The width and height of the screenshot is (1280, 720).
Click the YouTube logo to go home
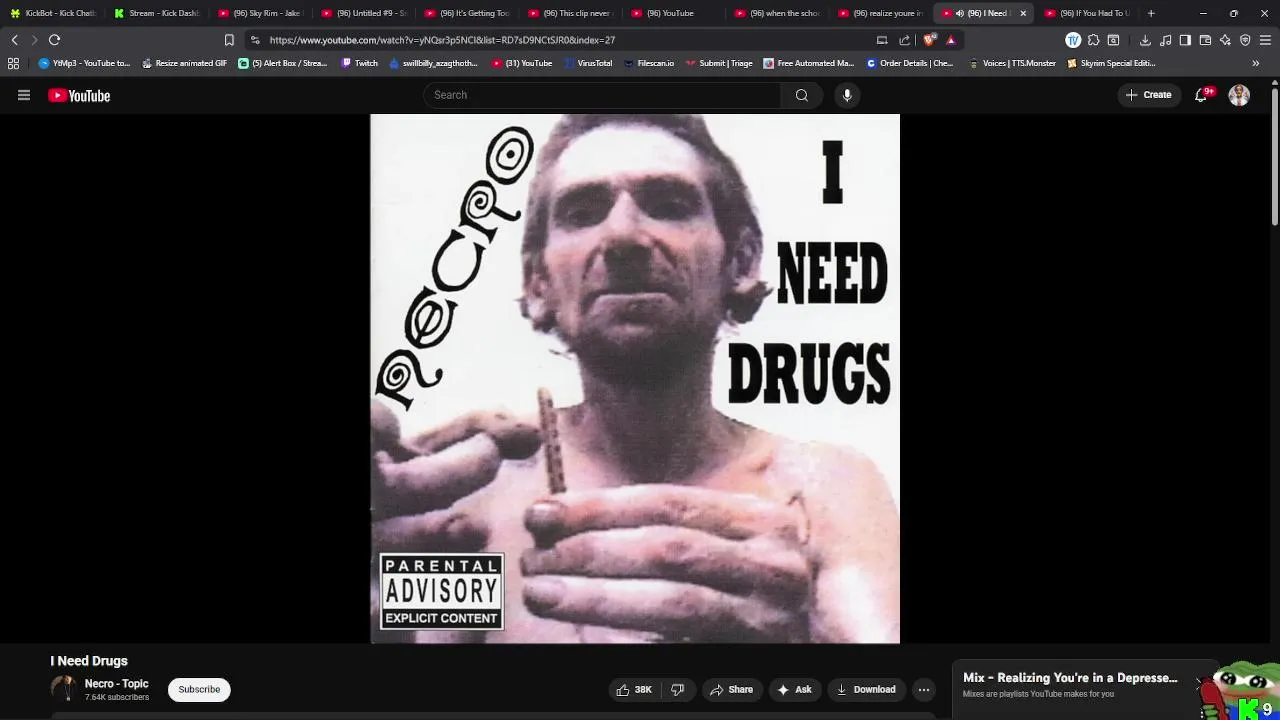79,96
